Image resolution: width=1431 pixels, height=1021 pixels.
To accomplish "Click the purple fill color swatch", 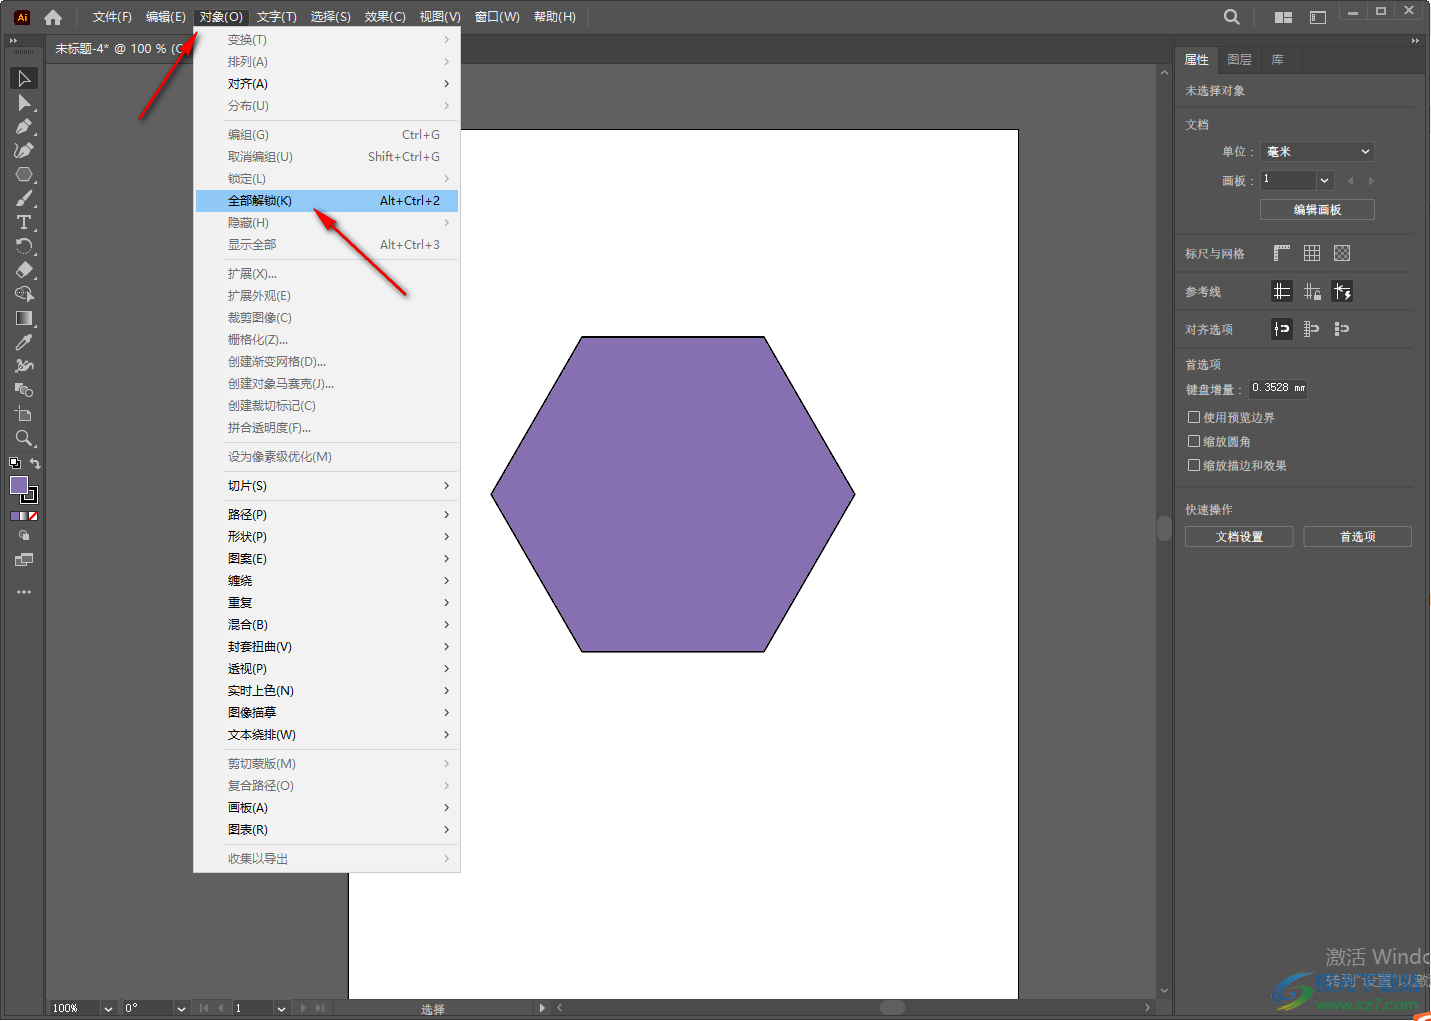I will point(18,485).
